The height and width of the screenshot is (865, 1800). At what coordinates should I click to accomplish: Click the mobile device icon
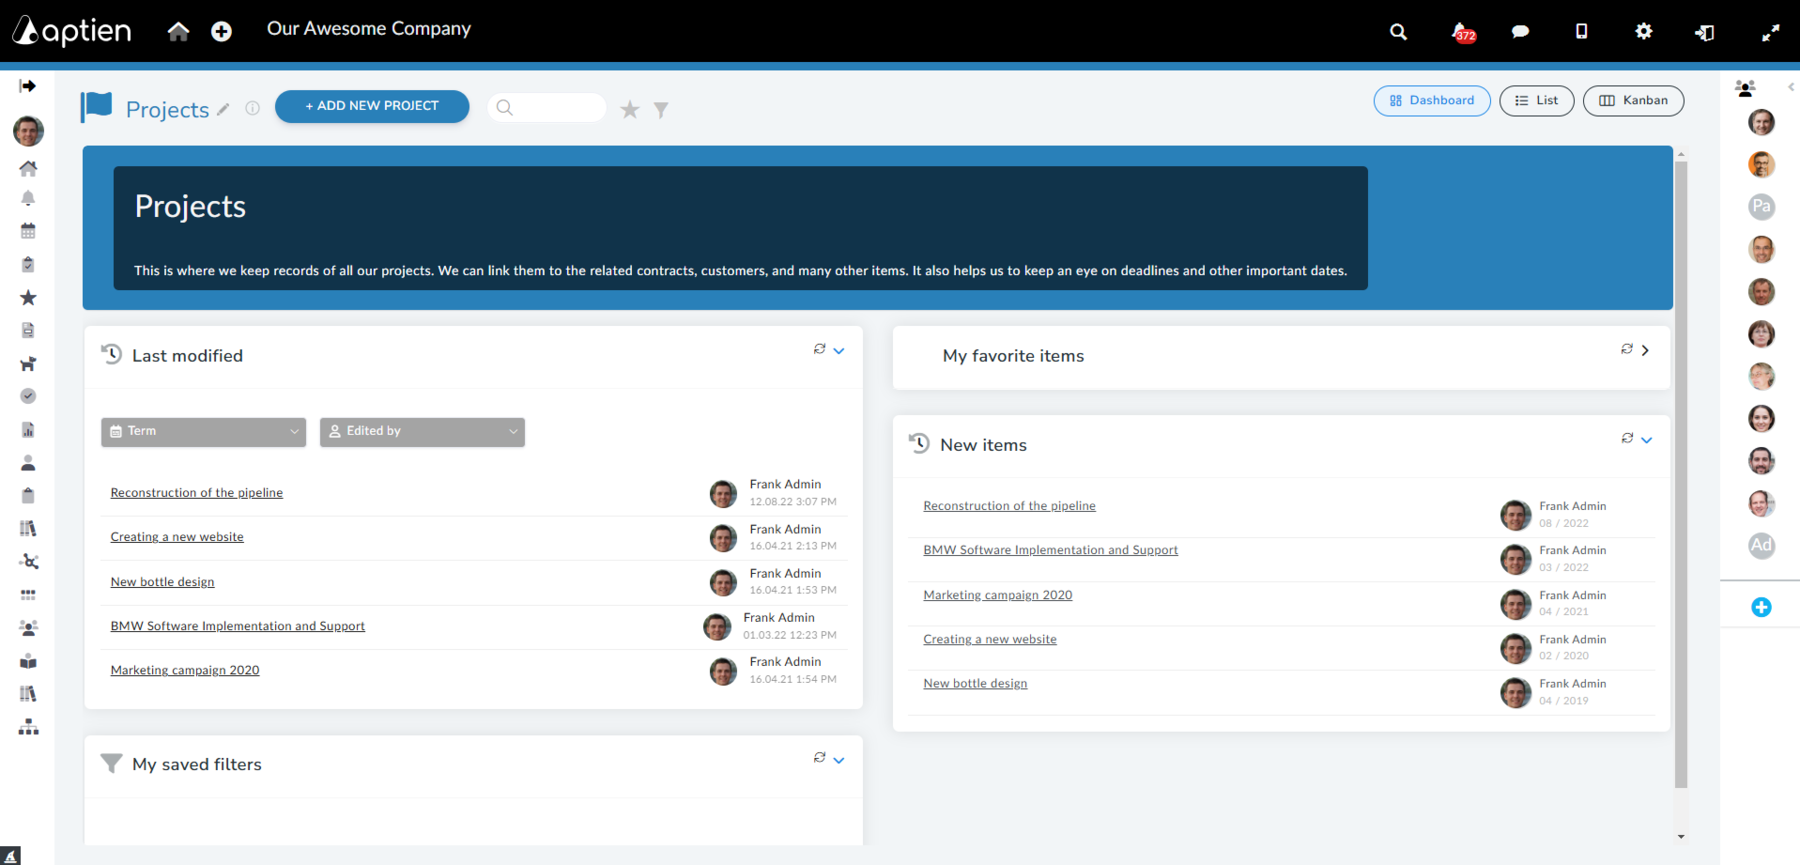pos(1581,31)
